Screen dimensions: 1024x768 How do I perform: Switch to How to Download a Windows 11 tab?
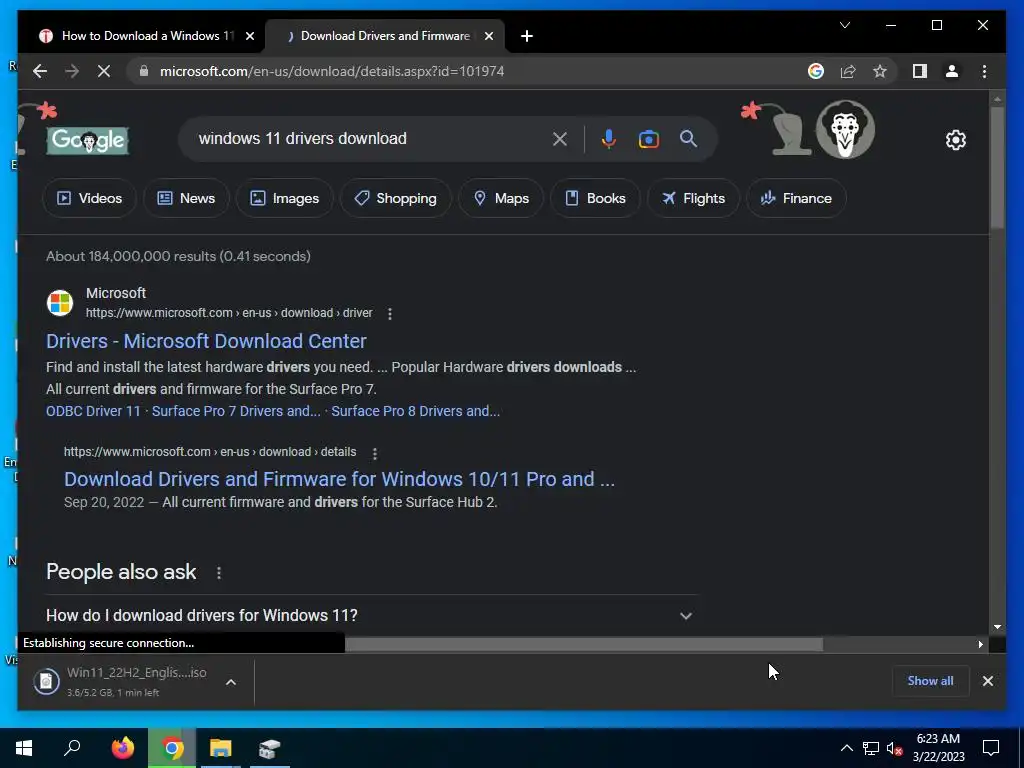[147, 36]
